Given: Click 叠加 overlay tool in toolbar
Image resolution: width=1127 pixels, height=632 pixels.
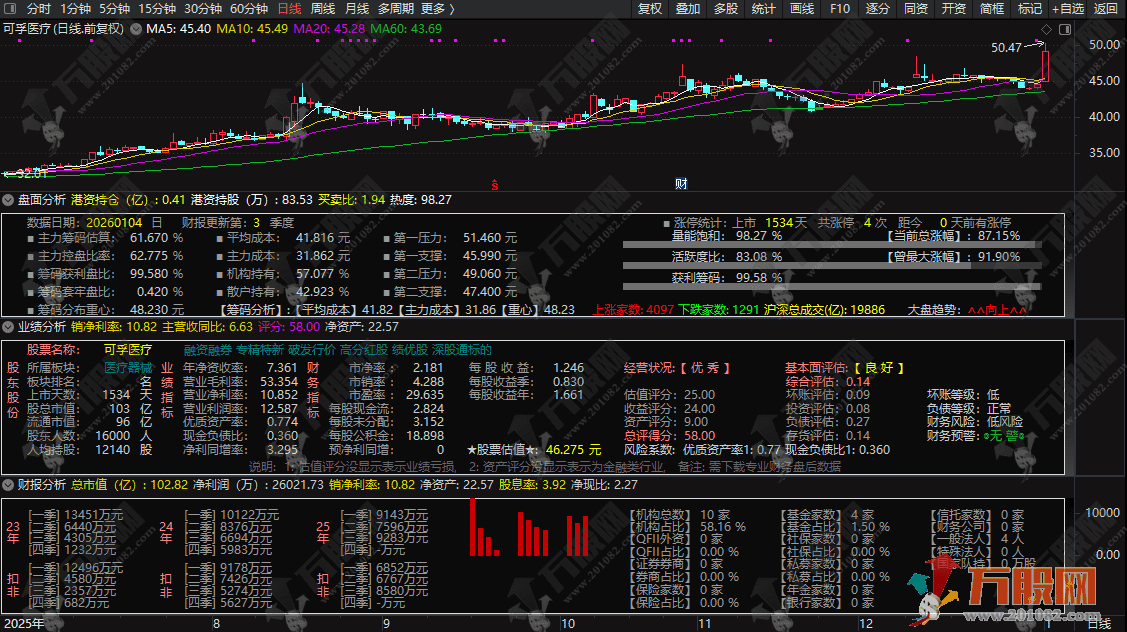Looking at the screenshot, I should (x=687, y=9).
